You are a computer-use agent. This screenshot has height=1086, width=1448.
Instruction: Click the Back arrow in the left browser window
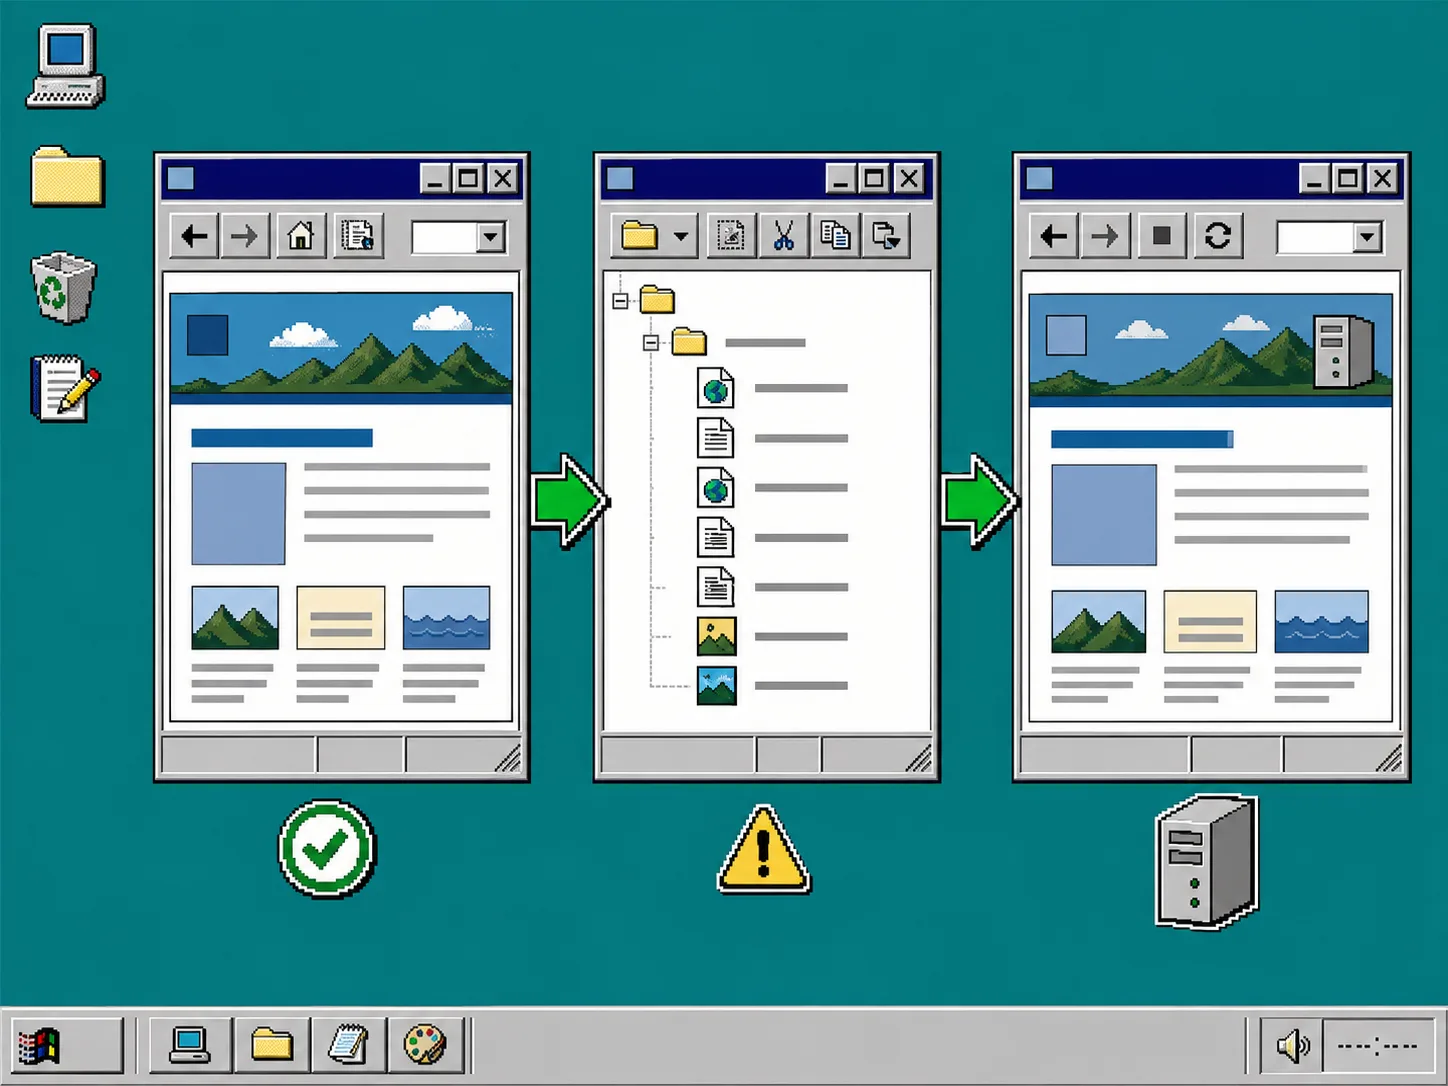point(194,237)
